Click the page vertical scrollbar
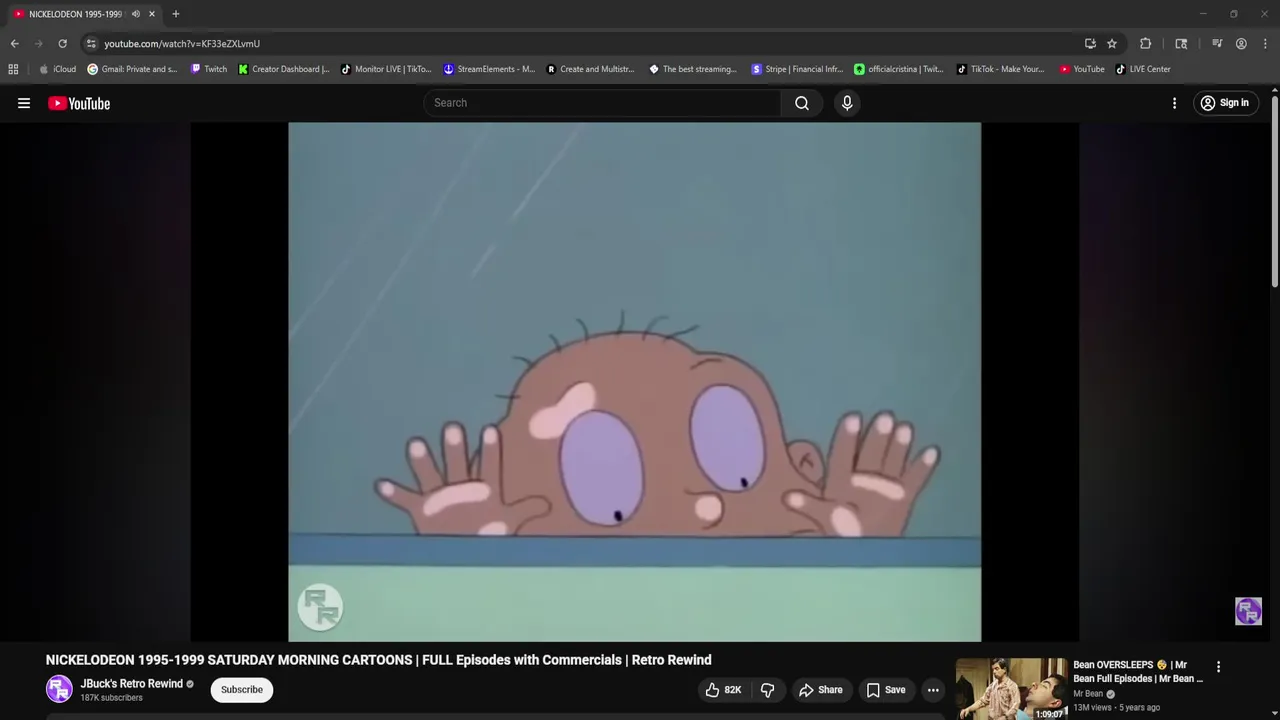This screenshot has height=720, width=1280. tap(1274, 190)
